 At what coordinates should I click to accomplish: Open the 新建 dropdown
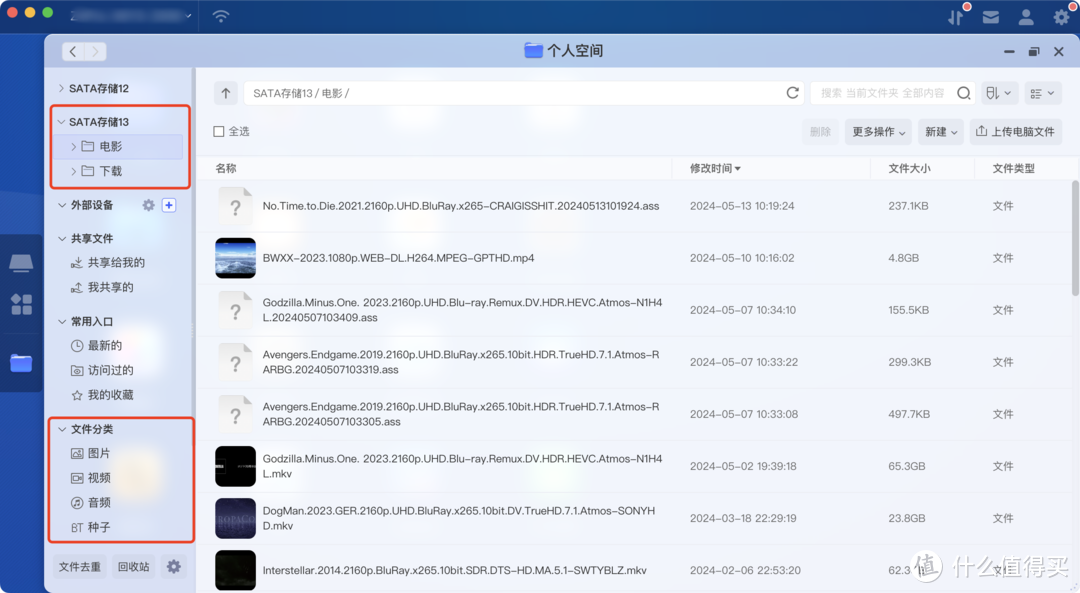[x=942, y=132]
